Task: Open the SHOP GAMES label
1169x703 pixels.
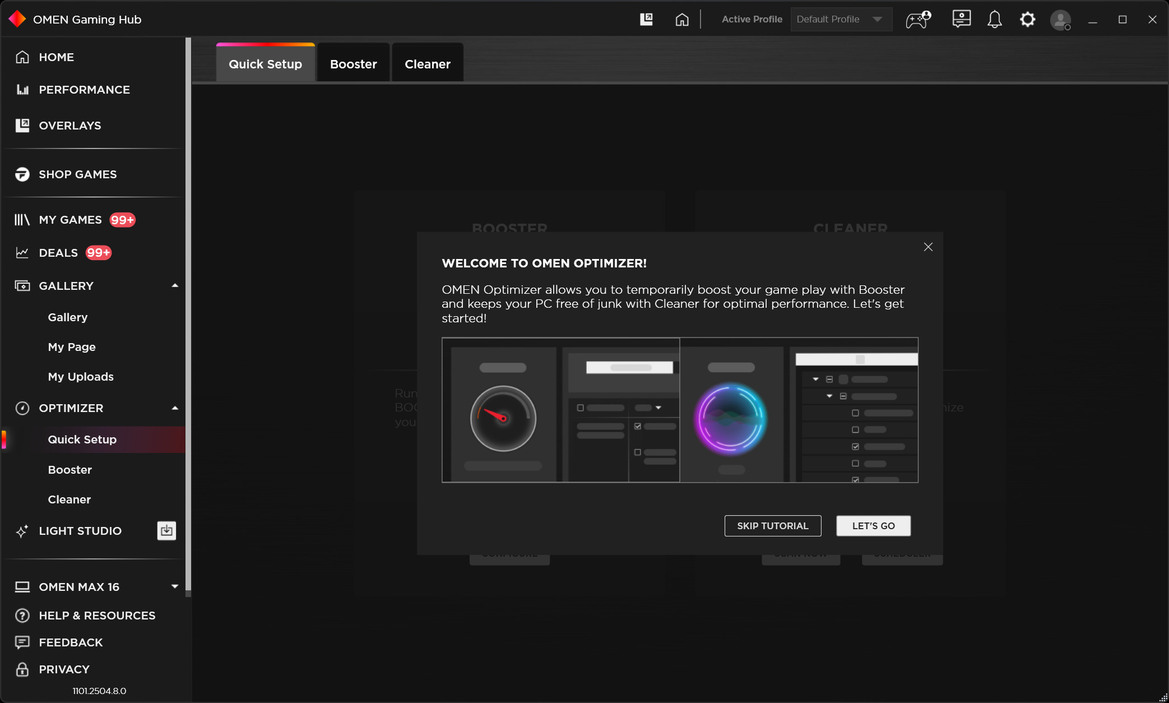Action: 78,174
